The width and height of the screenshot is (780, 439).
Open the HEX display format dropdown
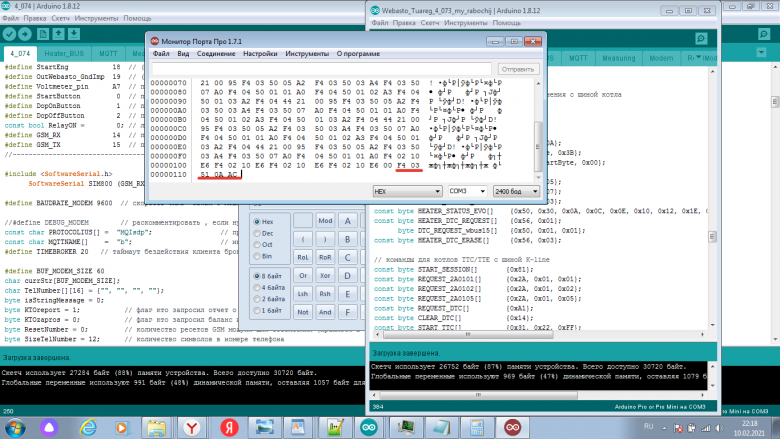(406, 190)
